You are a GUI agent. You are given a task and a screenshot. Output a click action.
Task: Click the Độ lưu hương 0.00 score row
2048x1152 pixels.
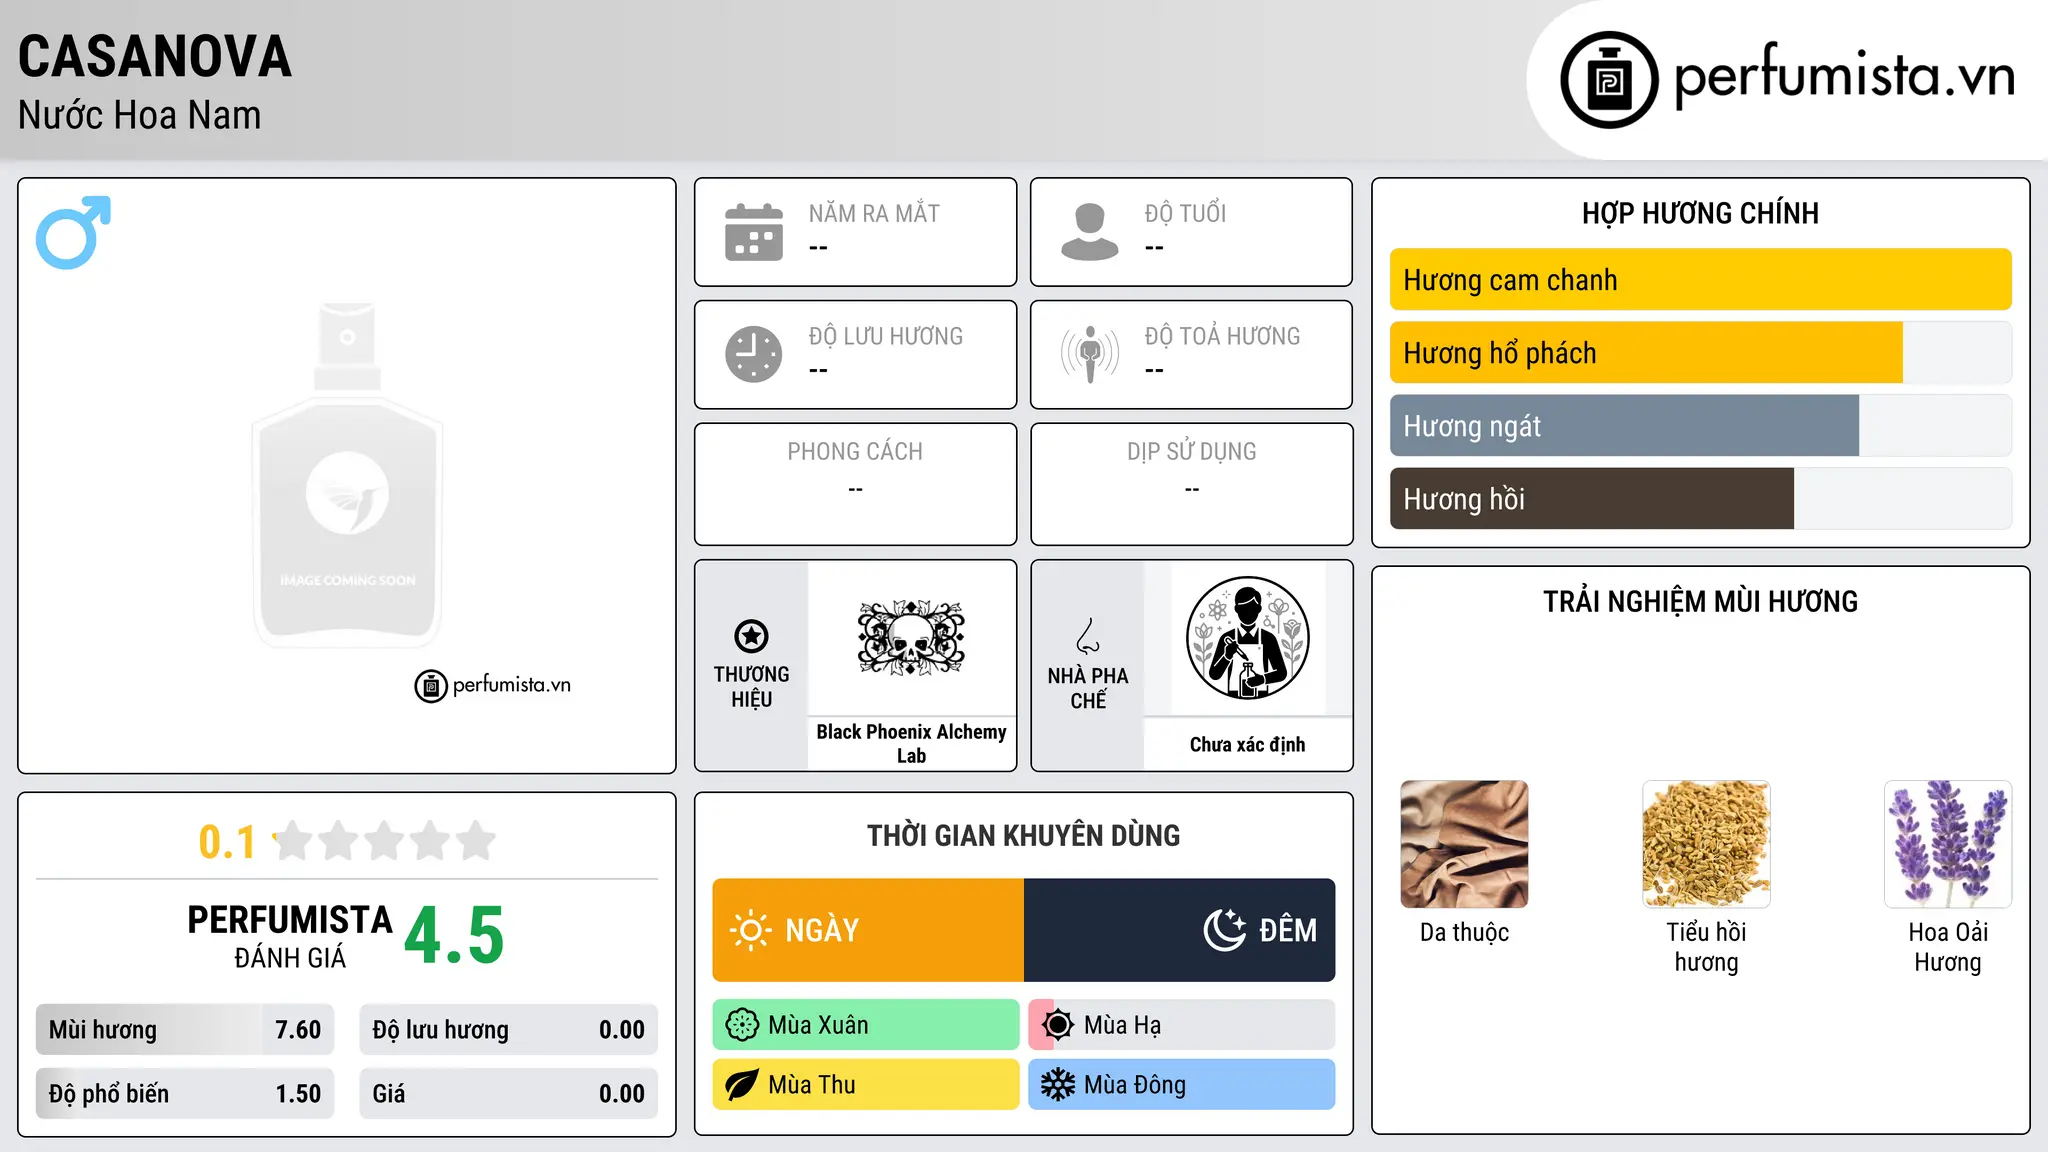[509, 1030]
